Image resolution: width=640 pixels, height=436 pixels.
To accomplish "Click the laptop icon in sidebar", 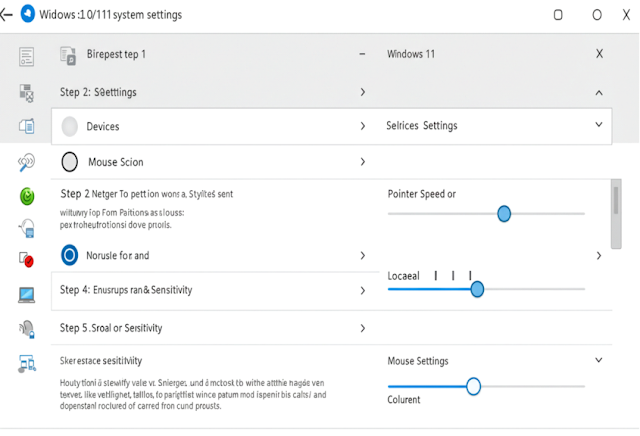I will (x=27, y=295).
